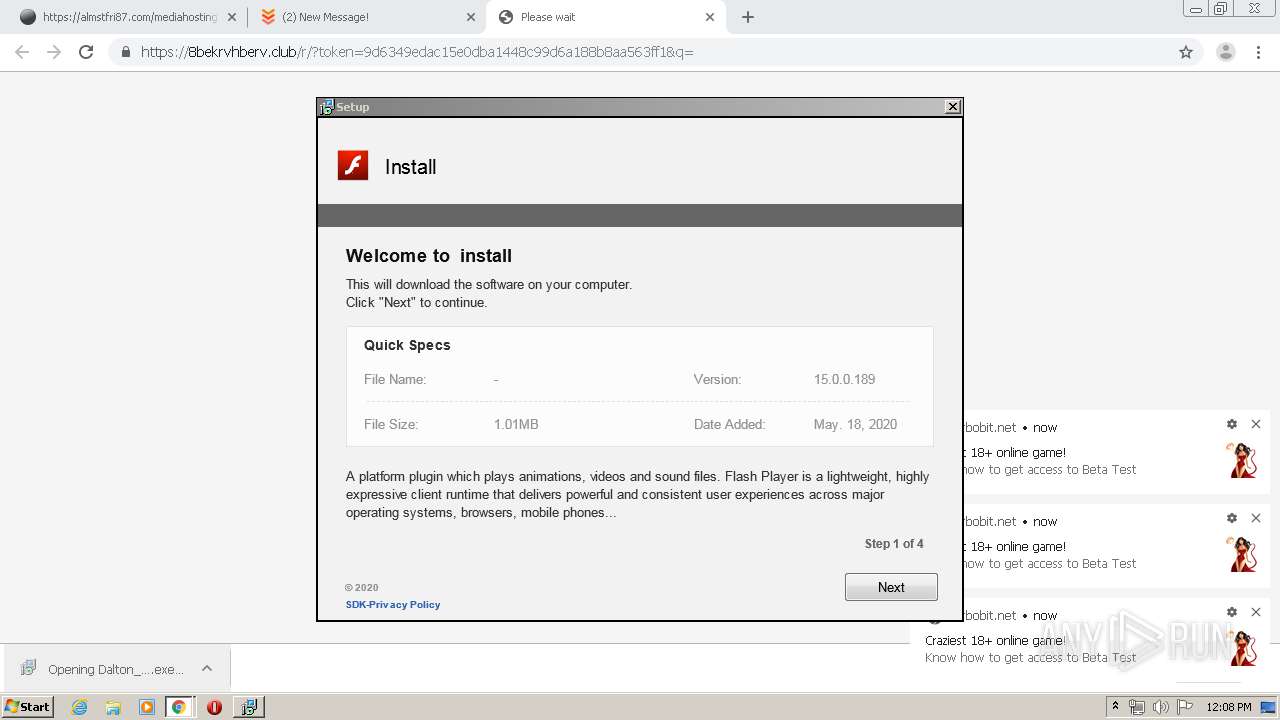The height and width of the screenshot is (720, 1280).
Task: Dismiss the second notification
Action: 1256,518
